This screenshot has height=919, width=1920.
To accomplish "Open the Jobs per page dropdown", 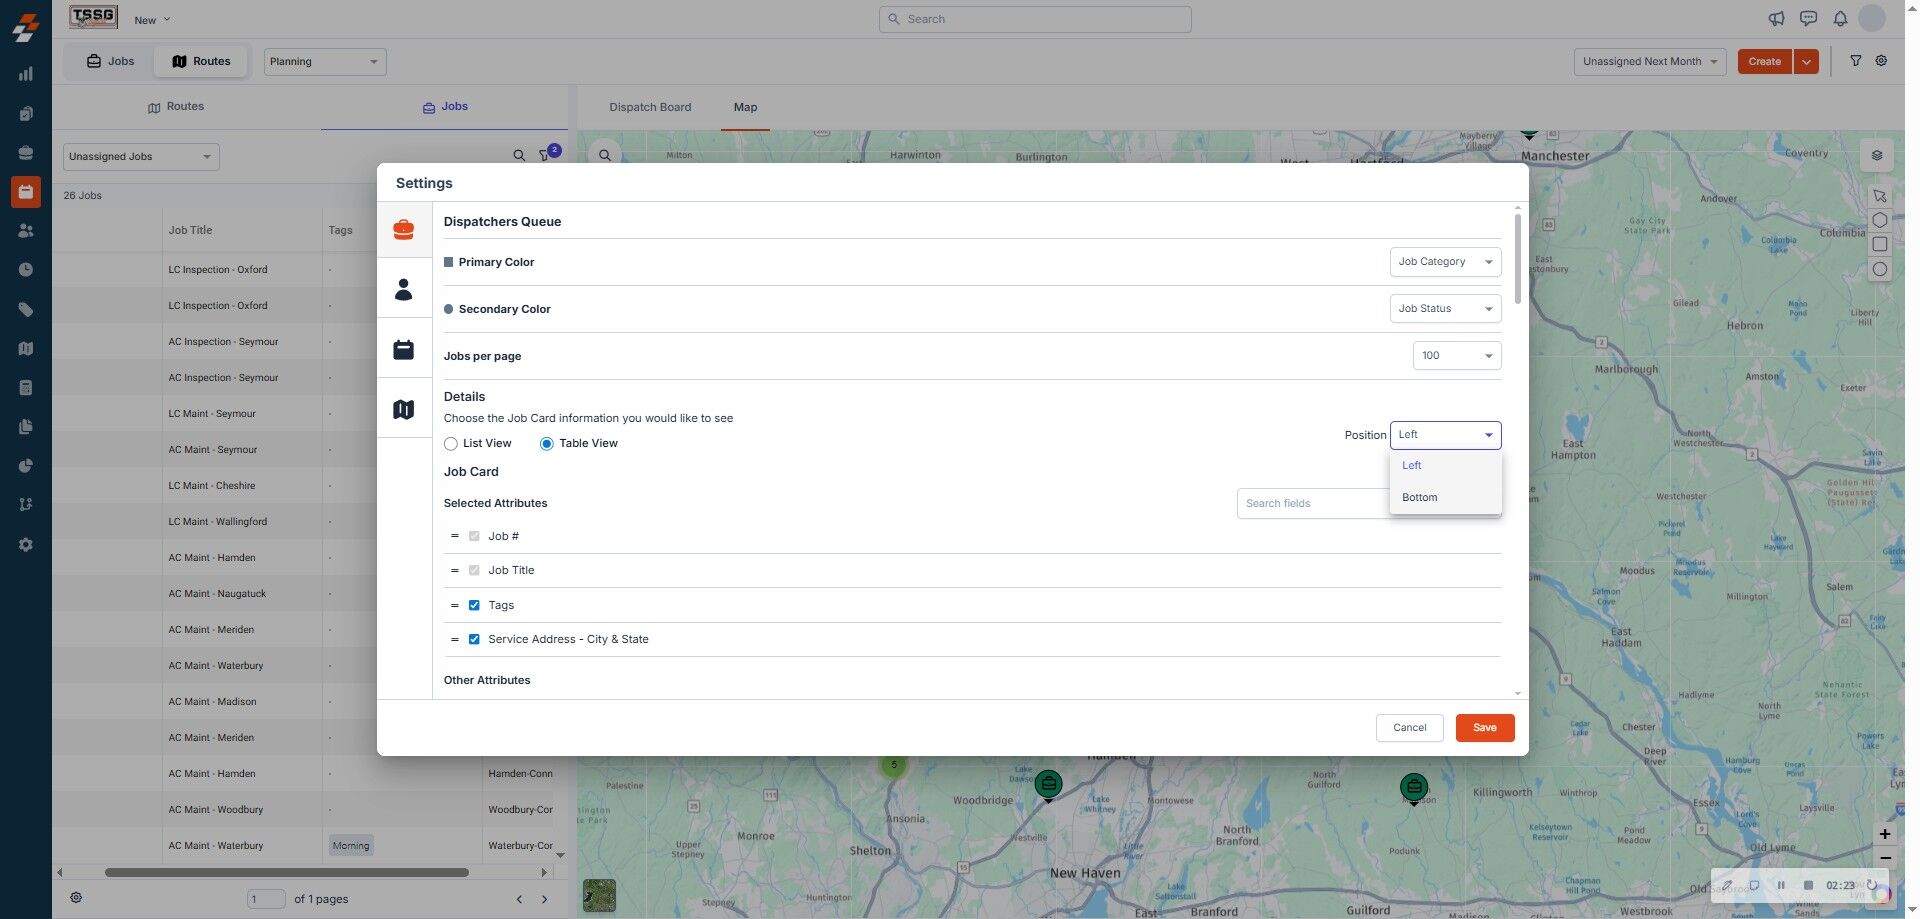I will click(1456, 356).
